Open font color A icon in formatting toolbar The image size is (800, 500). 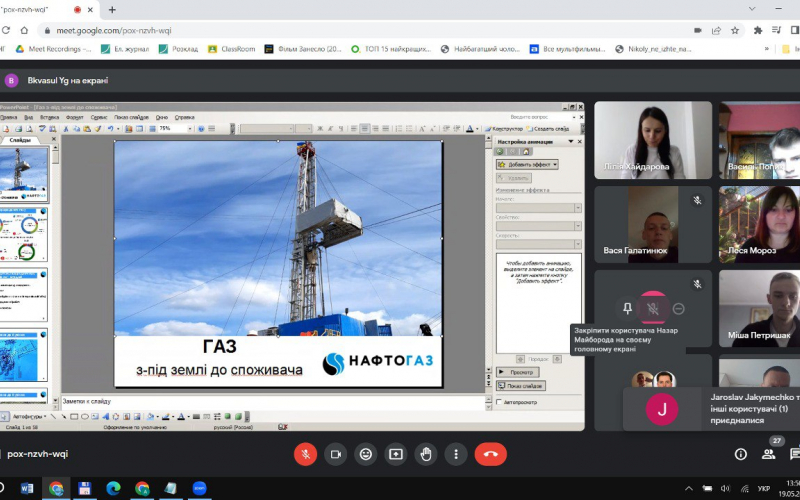[x=469, y=129]
